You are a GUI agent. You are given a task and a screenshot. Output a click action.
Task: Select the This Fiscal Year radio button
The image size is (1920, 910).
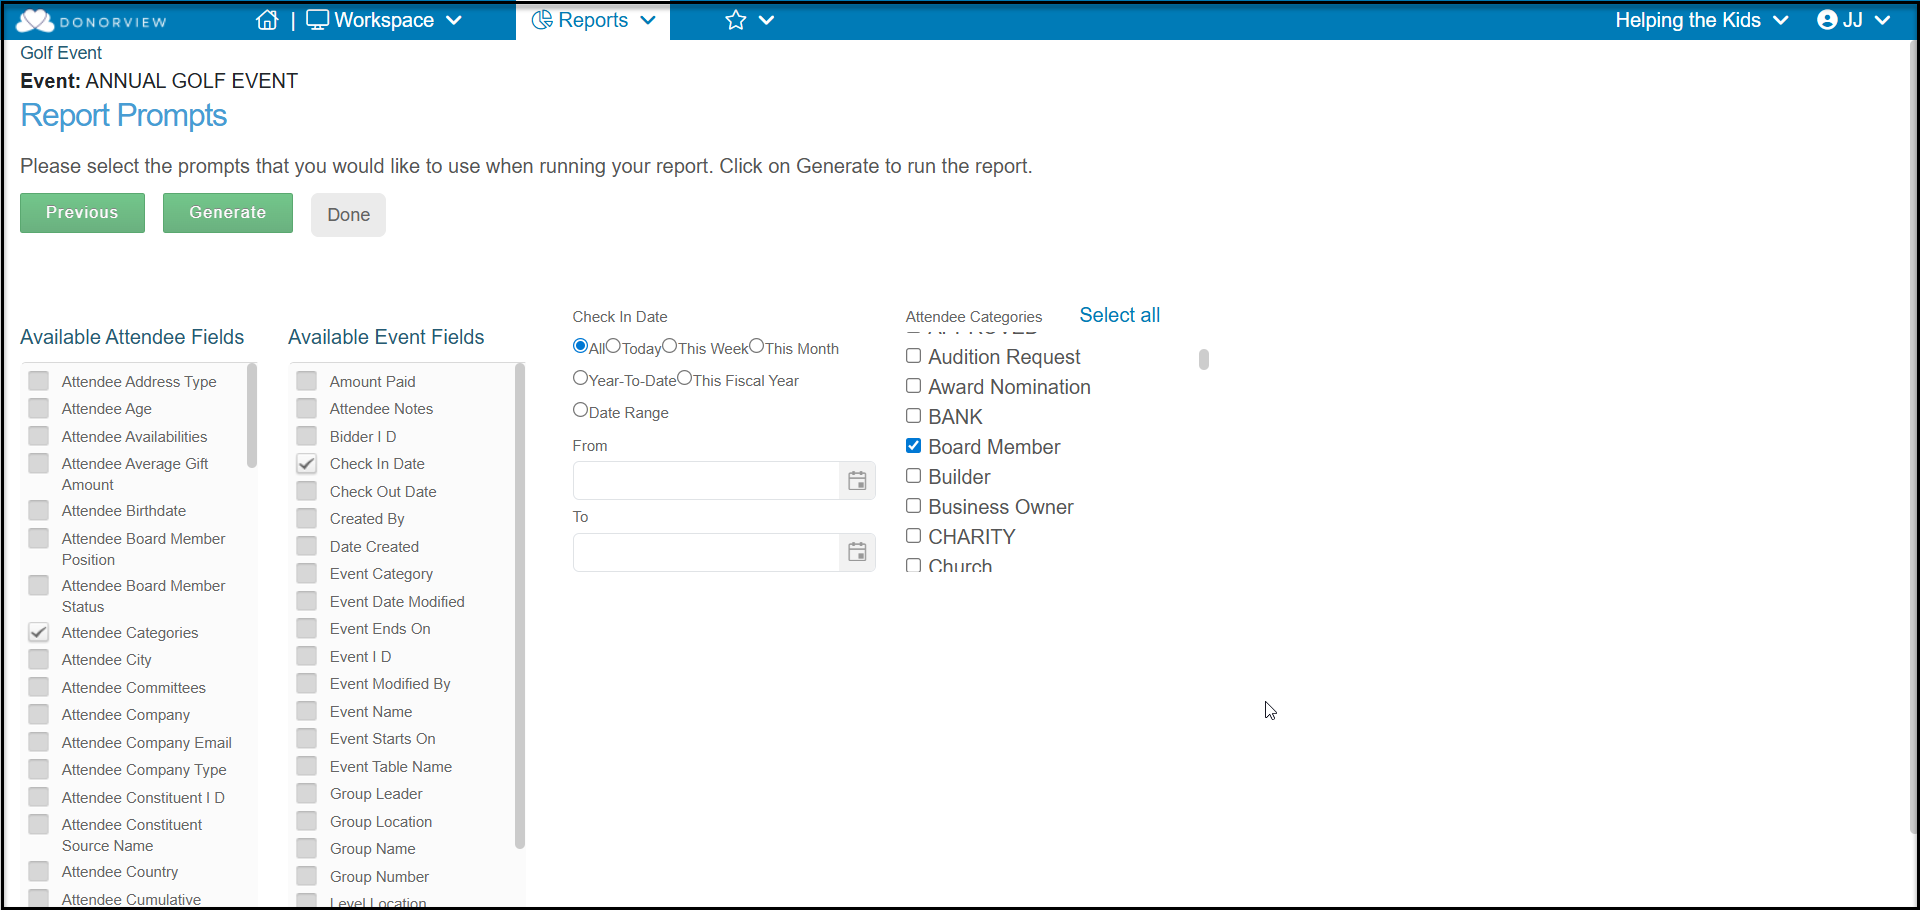click(684, 378)
